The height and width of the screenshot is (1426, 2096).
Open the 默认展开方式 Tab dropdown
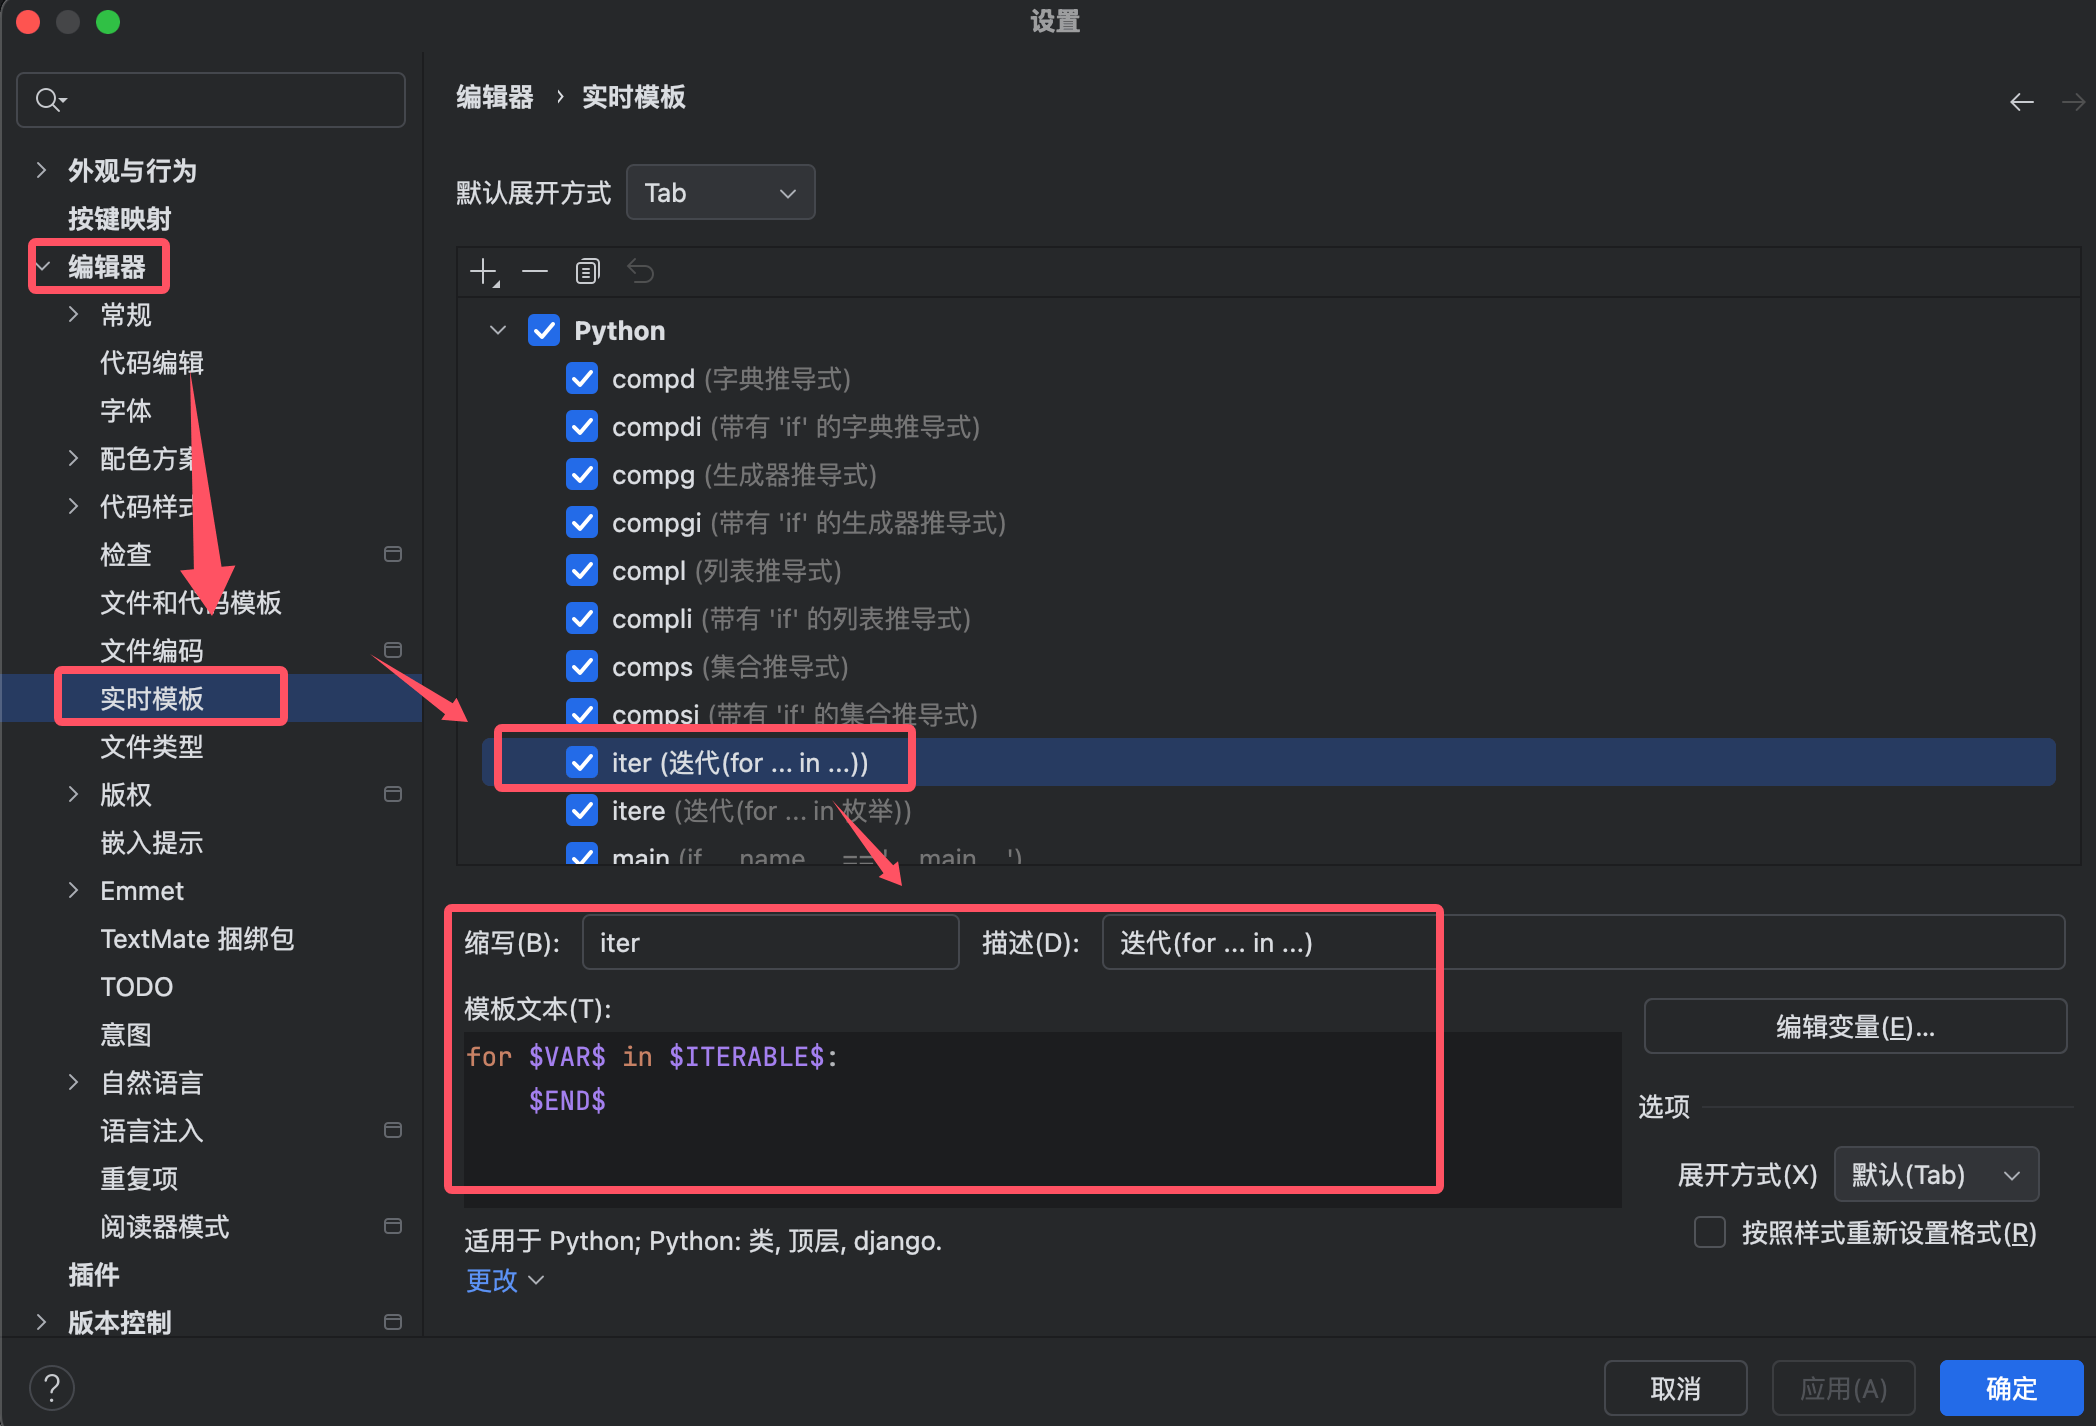tap(720, 193)
